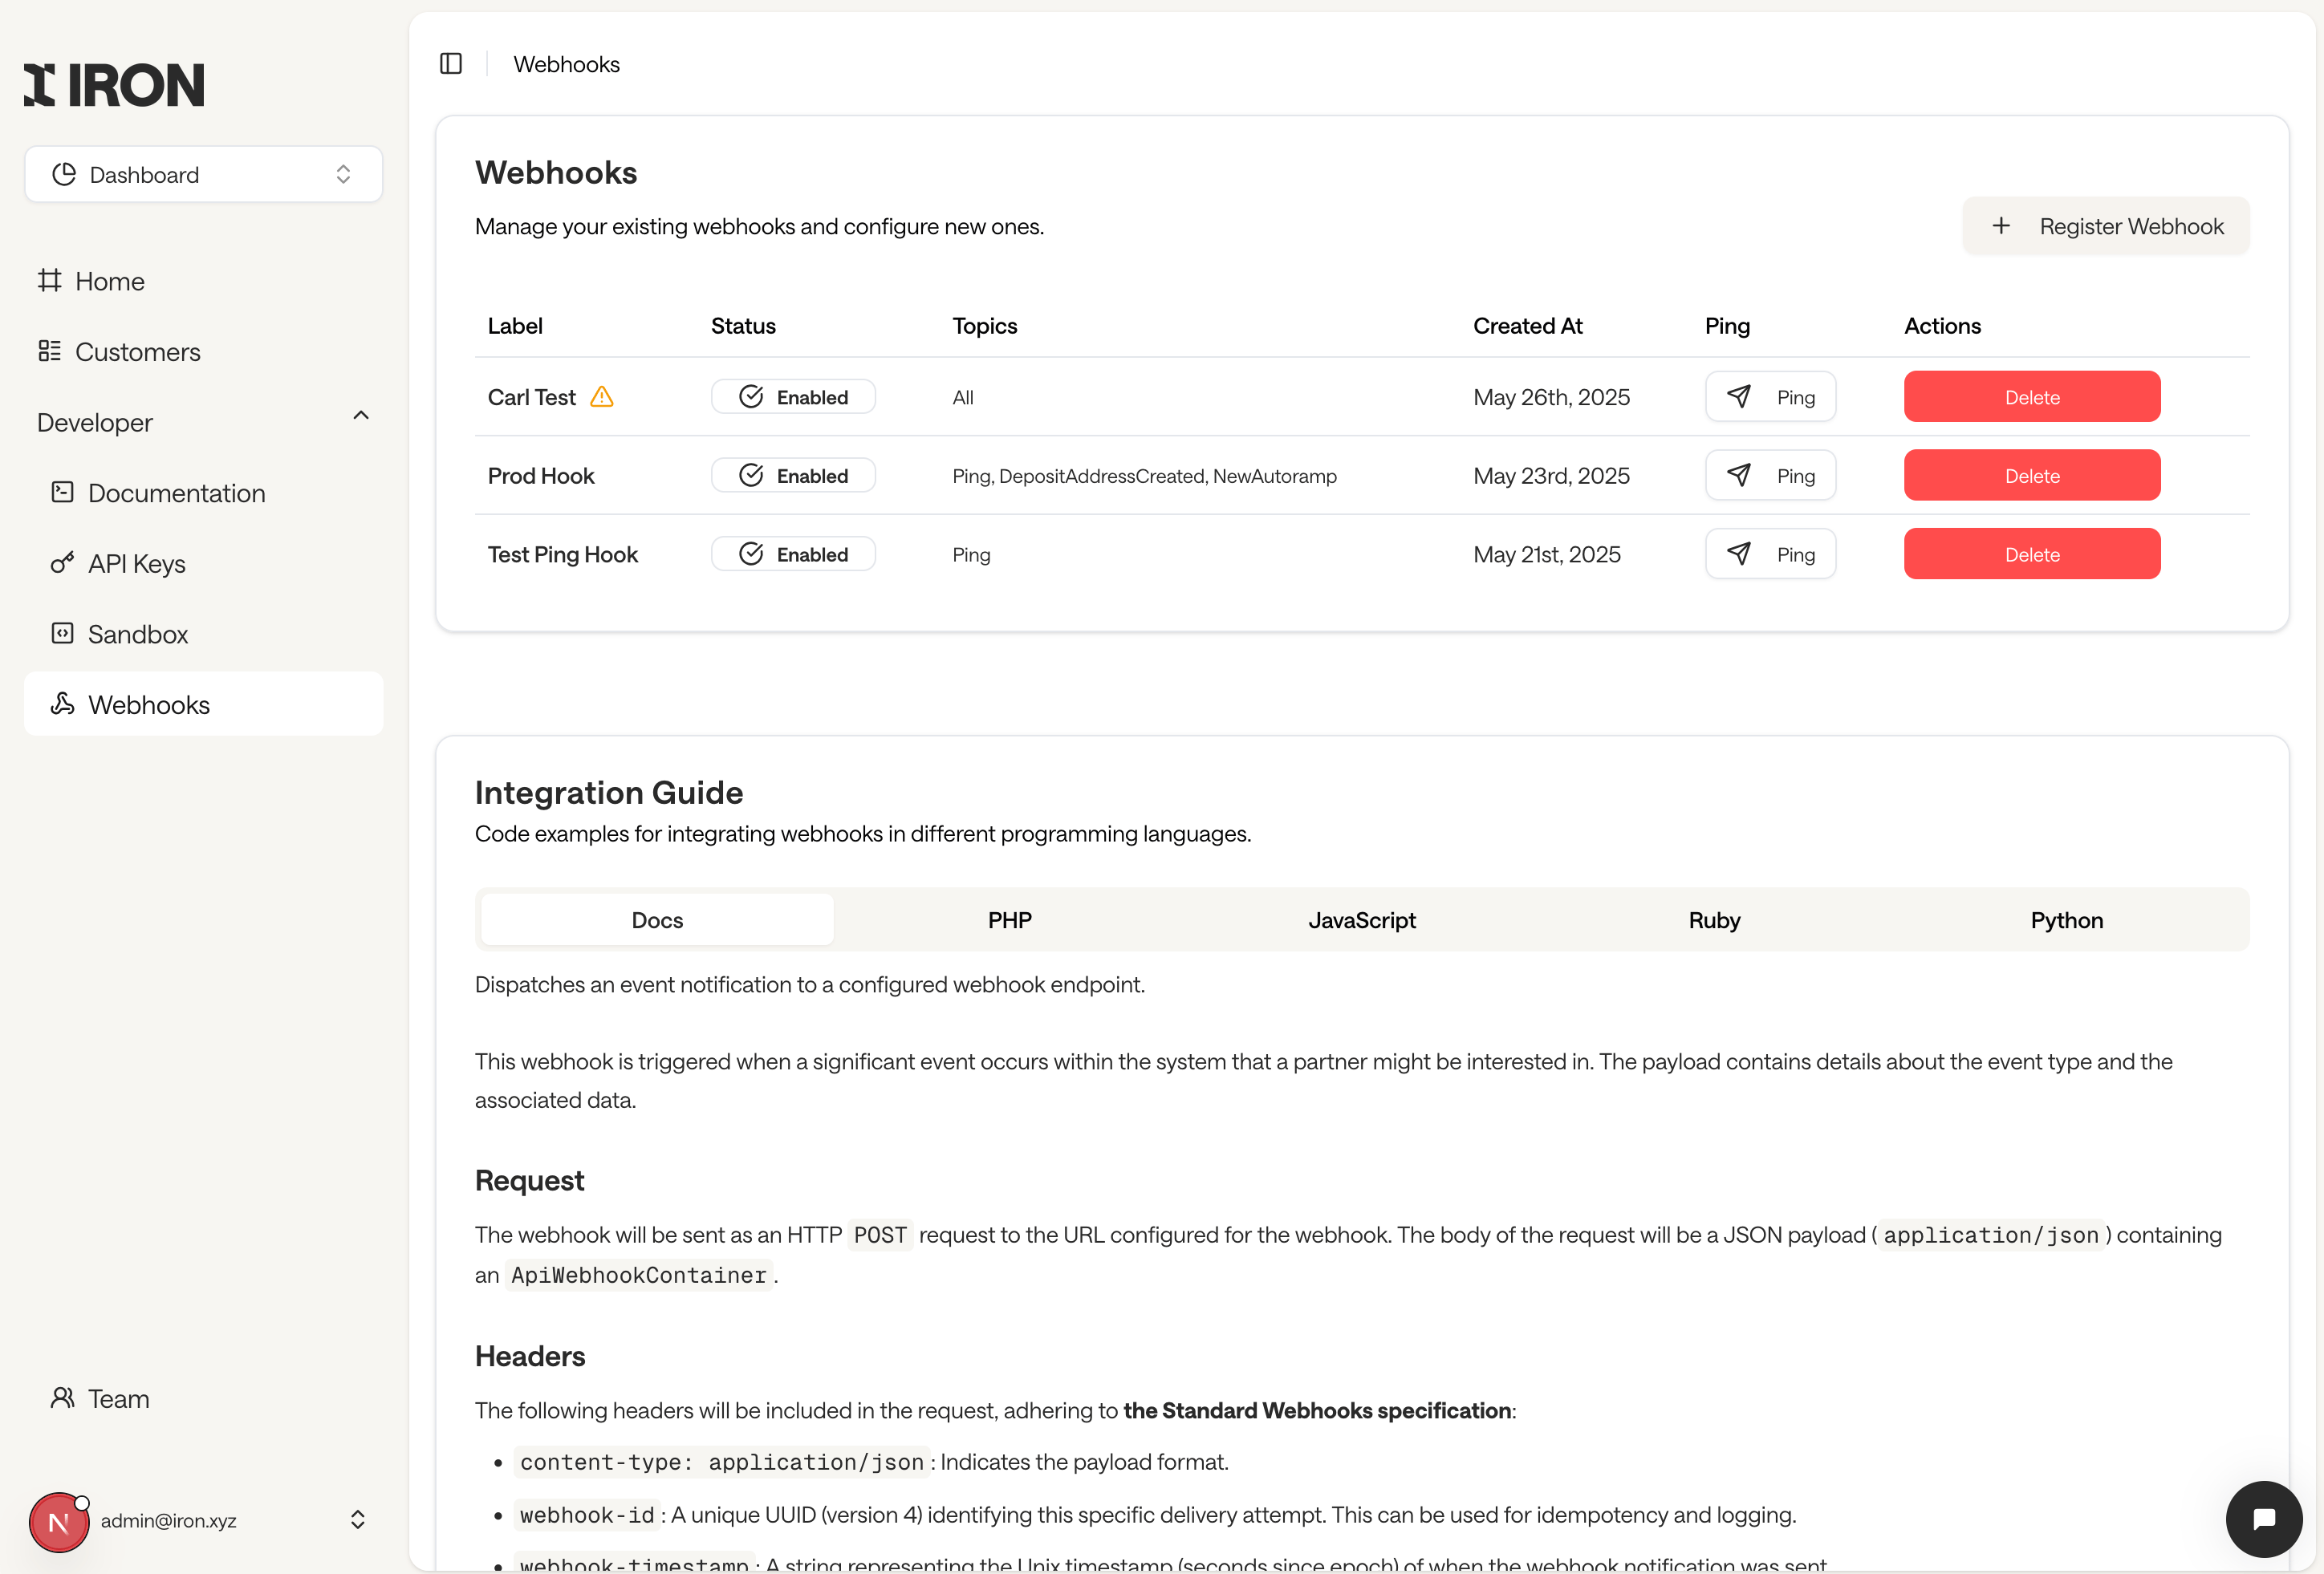This screenshot has height=1574, width=2324.
Task: Delete the Prod Hook webhook
Action: point(2032,476)
